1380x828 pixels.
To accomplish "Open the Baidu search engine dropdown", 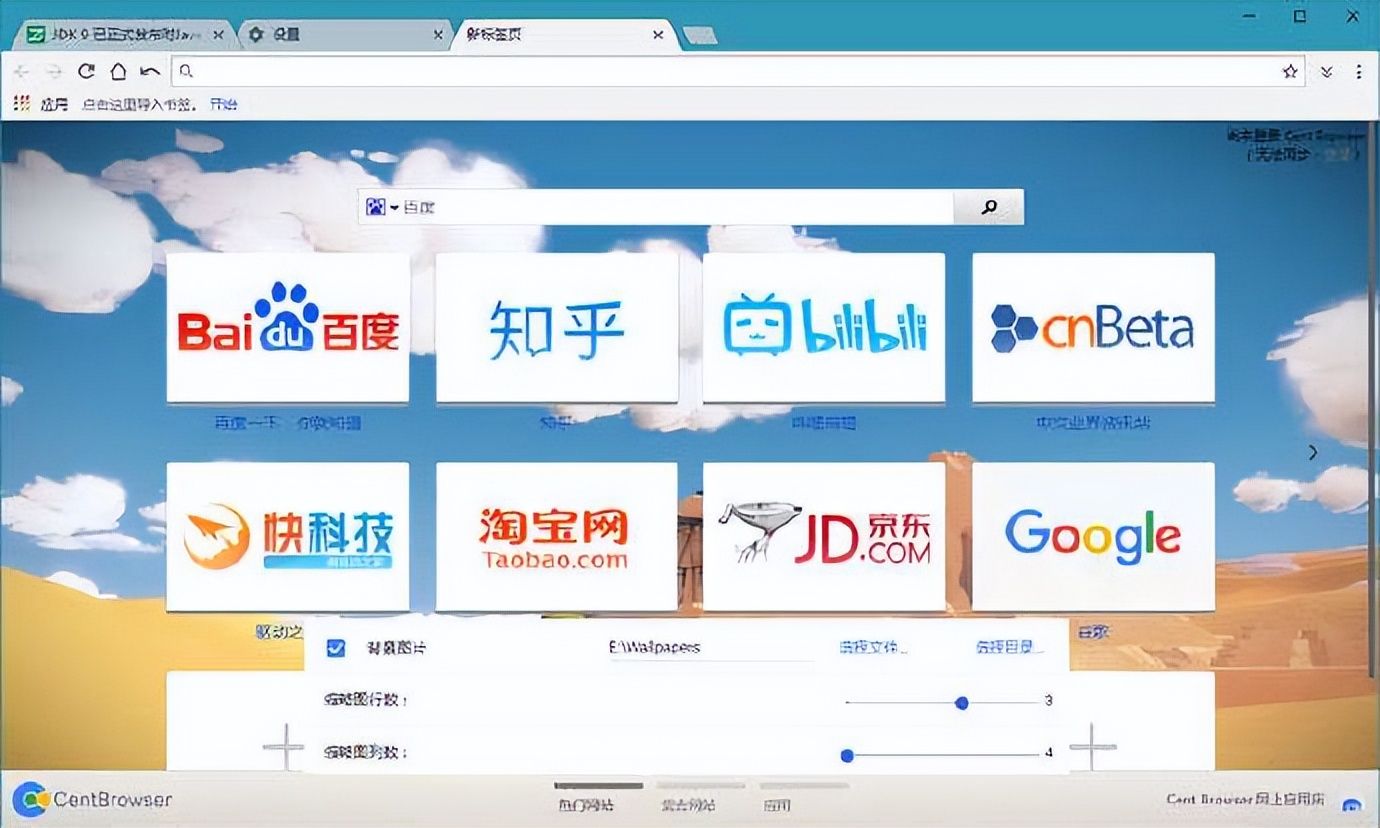I will click(x=382, y=207).
